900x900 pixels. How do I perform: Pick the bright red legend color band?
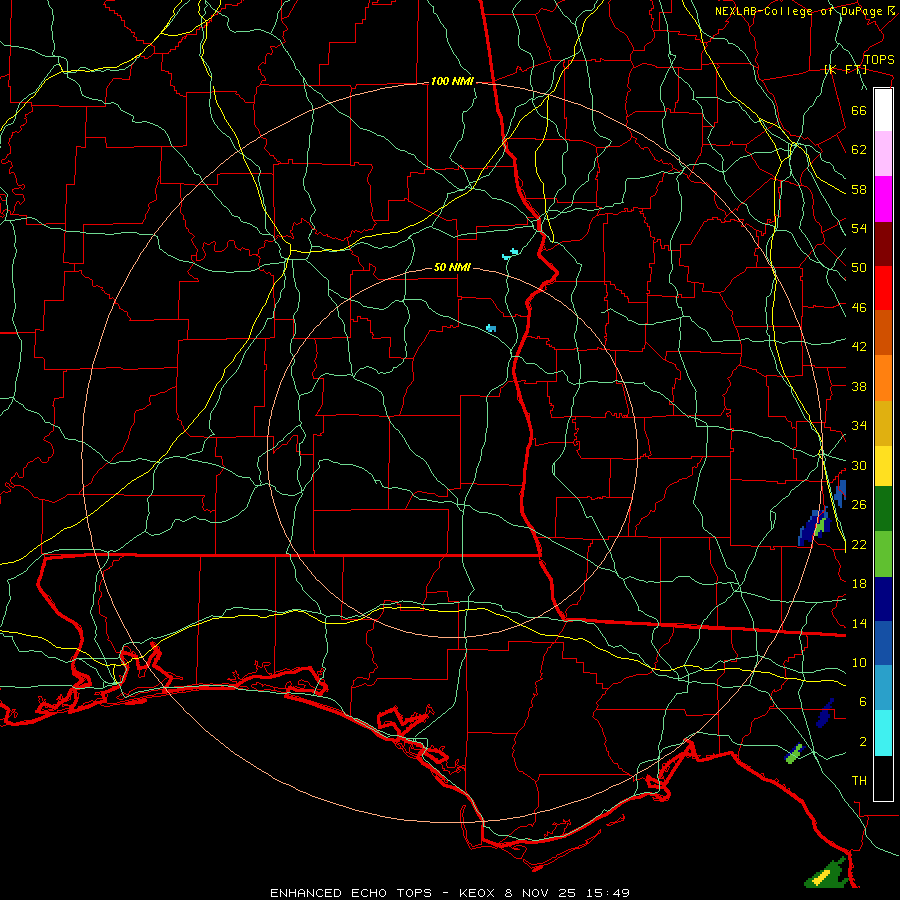pos(883,288)
